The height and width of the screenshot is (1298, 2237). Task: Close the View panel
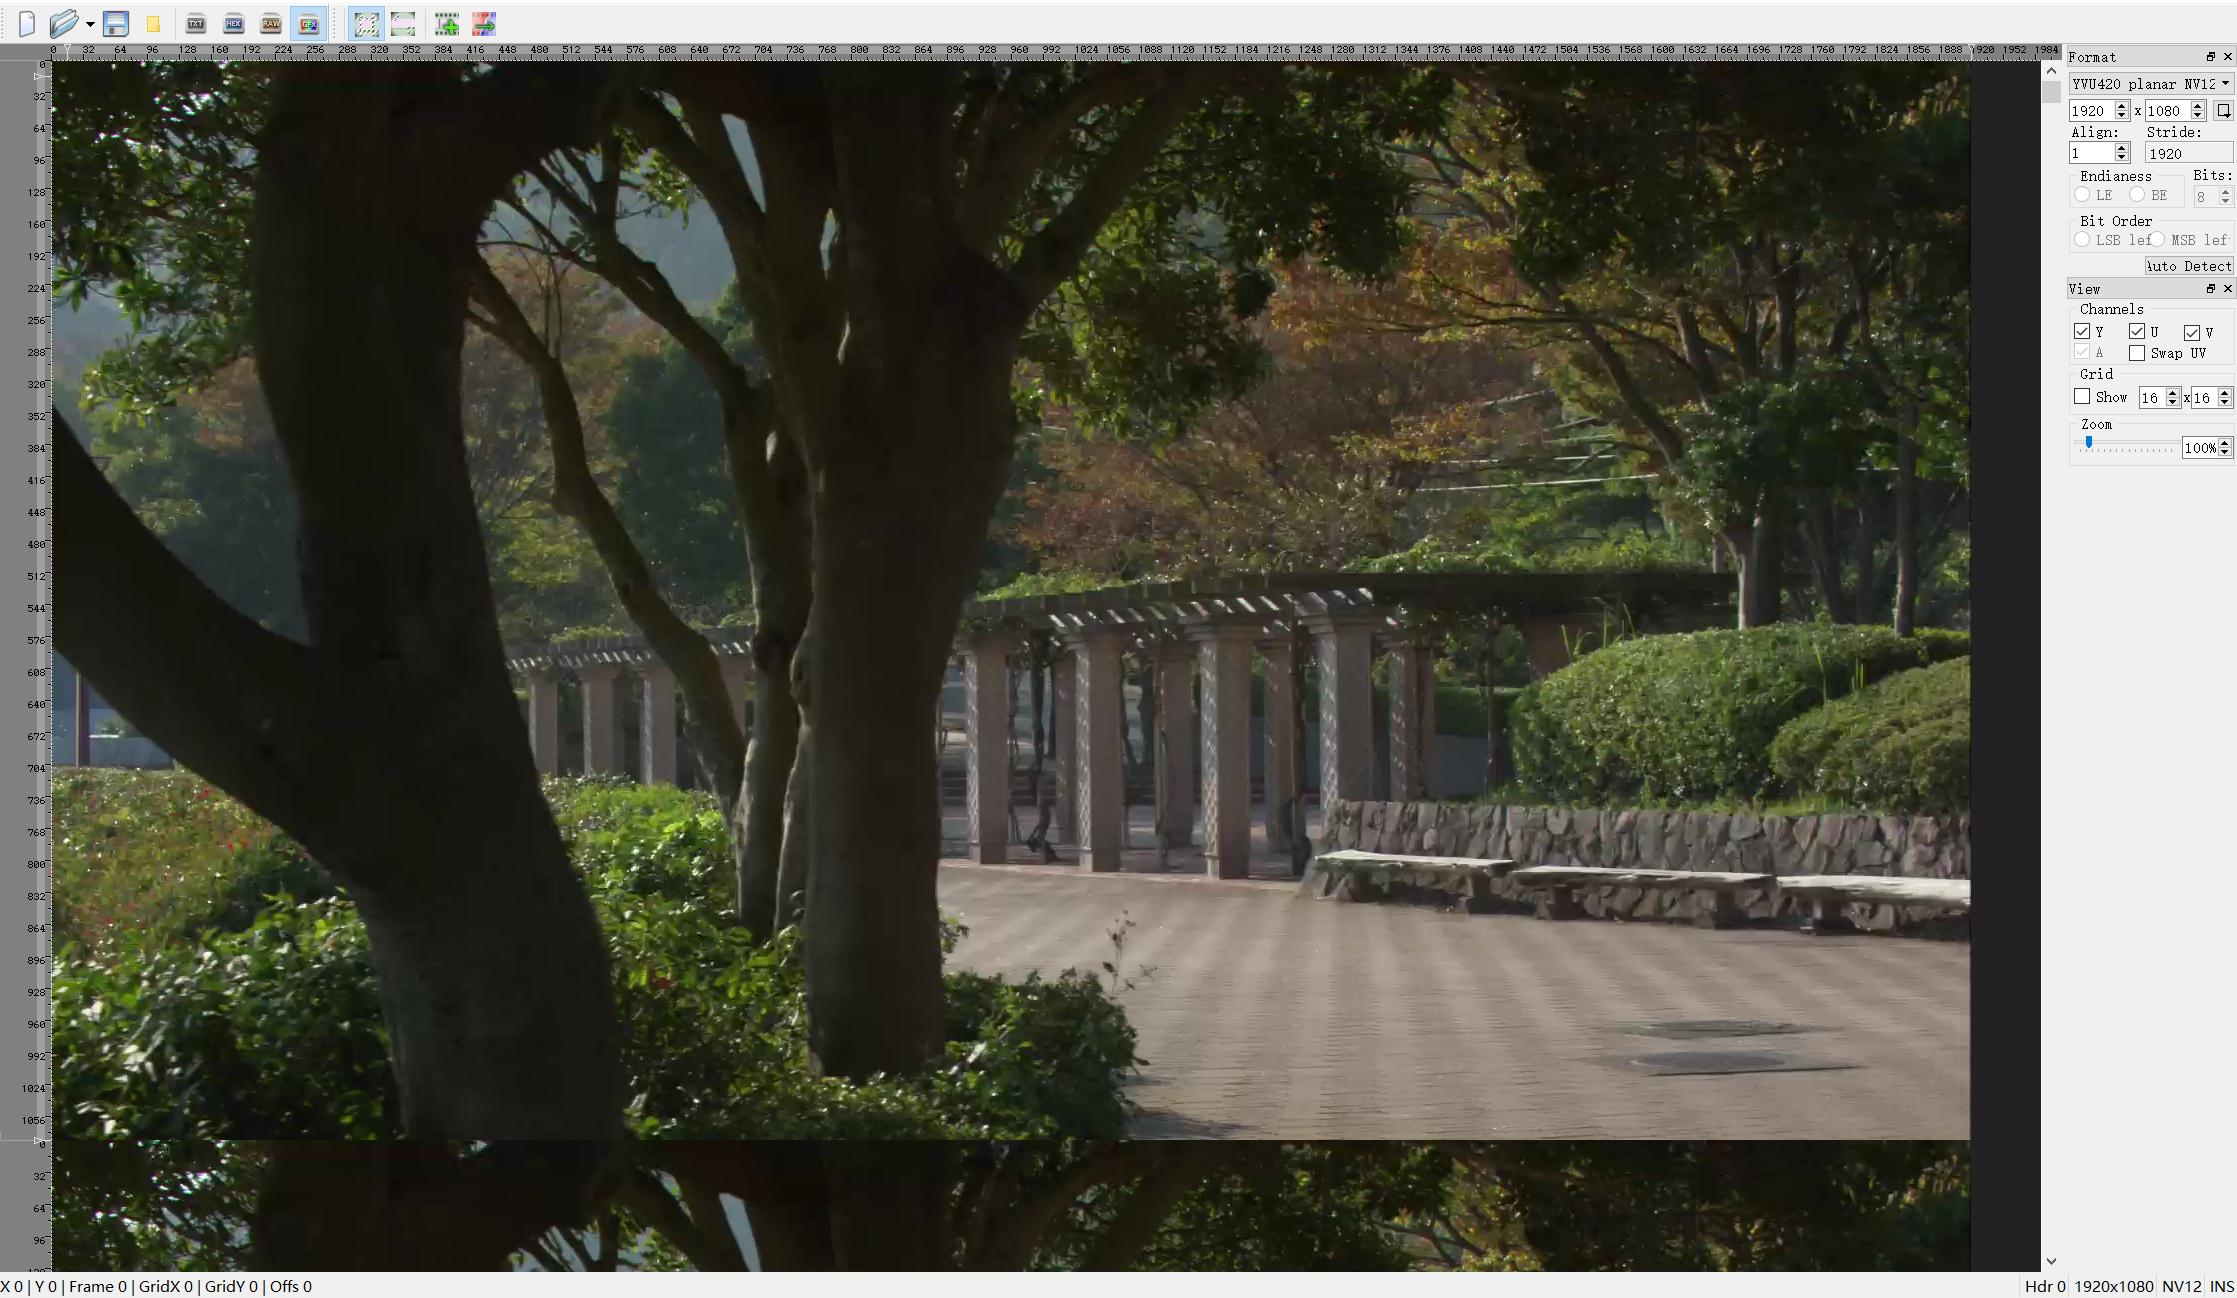(x=2227, y=289)
